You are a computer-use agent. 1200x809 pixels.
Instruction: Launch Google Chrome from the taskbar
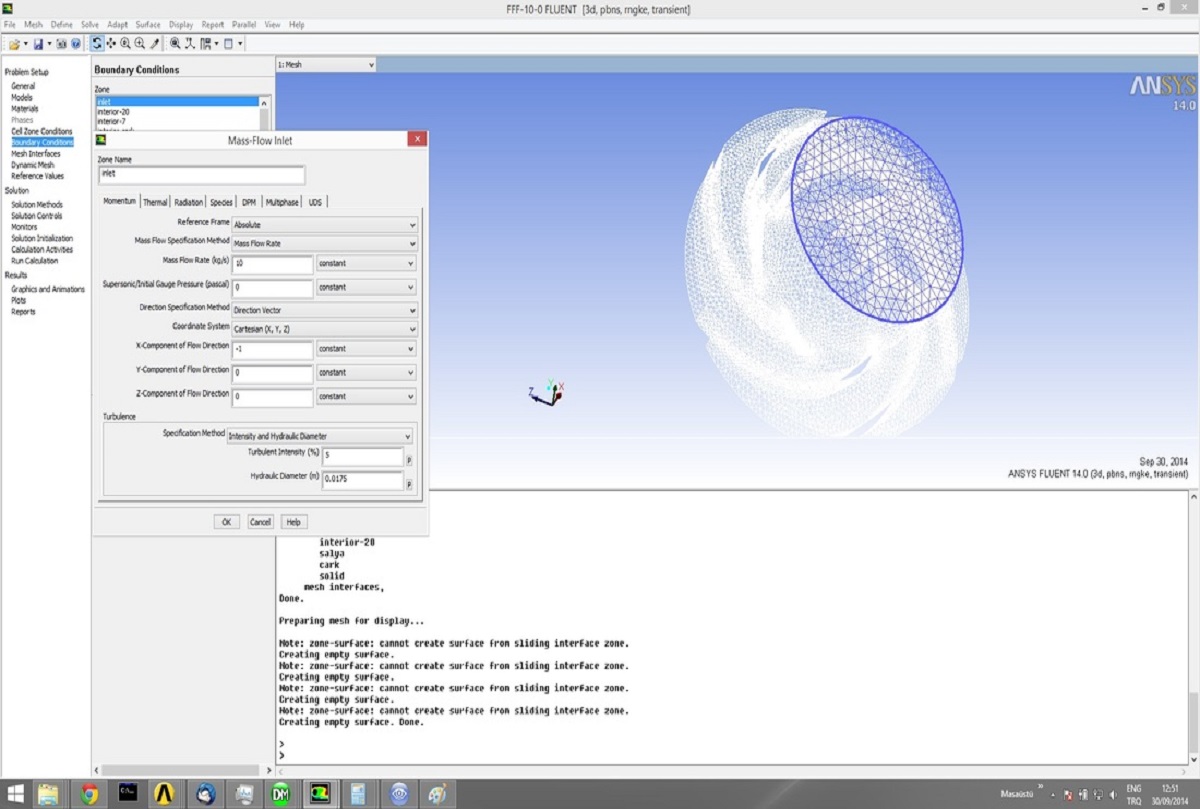coord(89,794)
